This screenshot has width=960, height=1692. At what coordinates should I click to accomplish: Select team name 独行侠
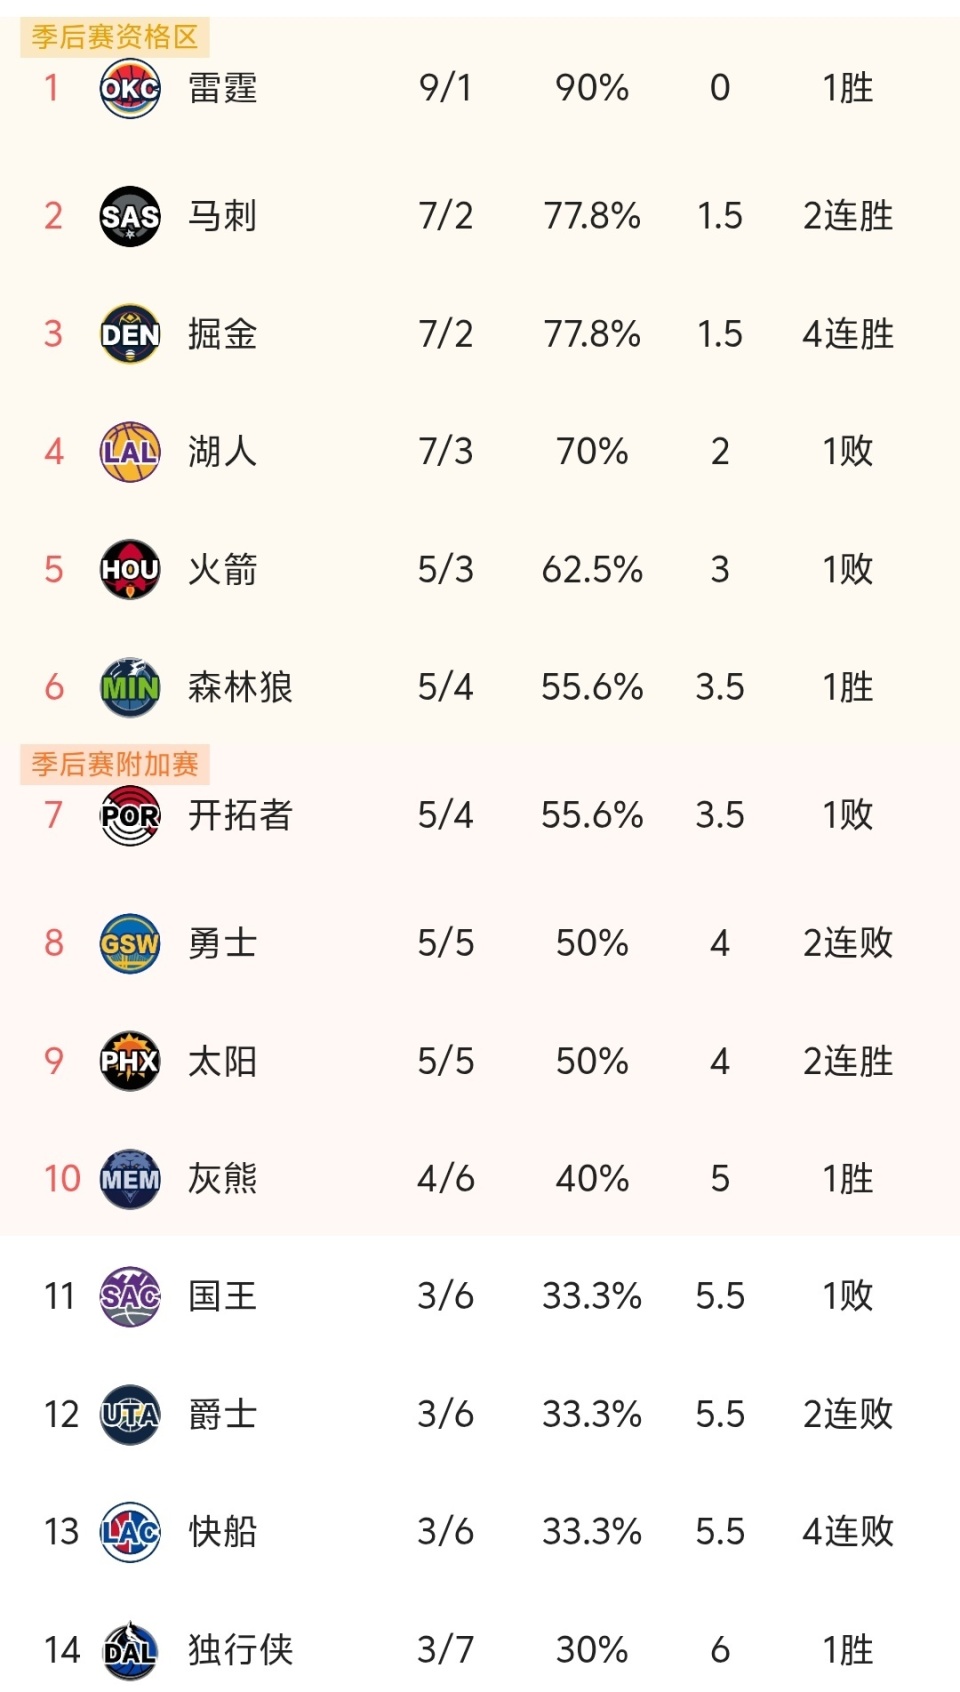[x=240, y=1650]
